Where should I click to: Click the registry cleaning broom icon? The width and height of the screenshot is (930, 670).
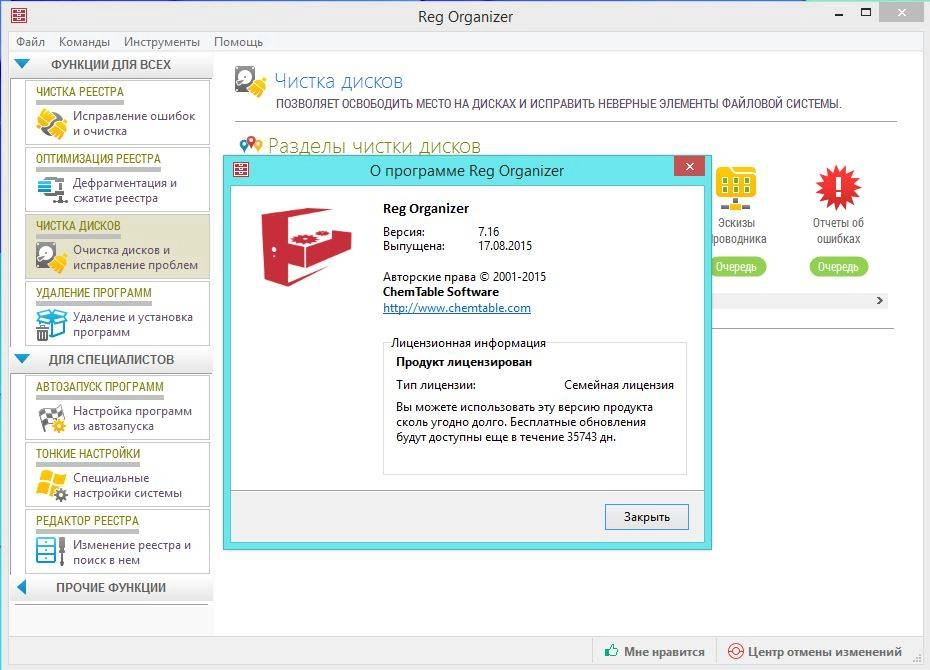click(52, 123)
